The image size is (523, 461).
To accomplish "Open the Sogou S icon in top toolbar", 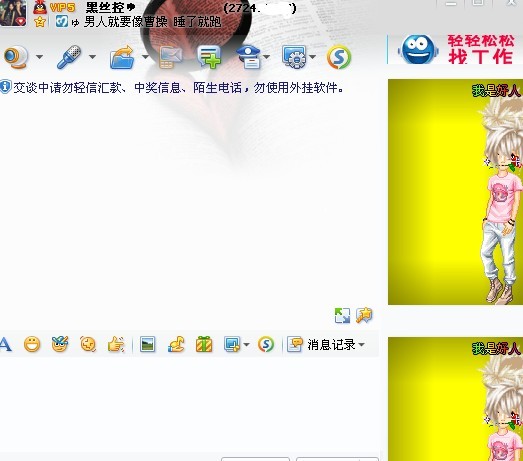I will [339, 57].
